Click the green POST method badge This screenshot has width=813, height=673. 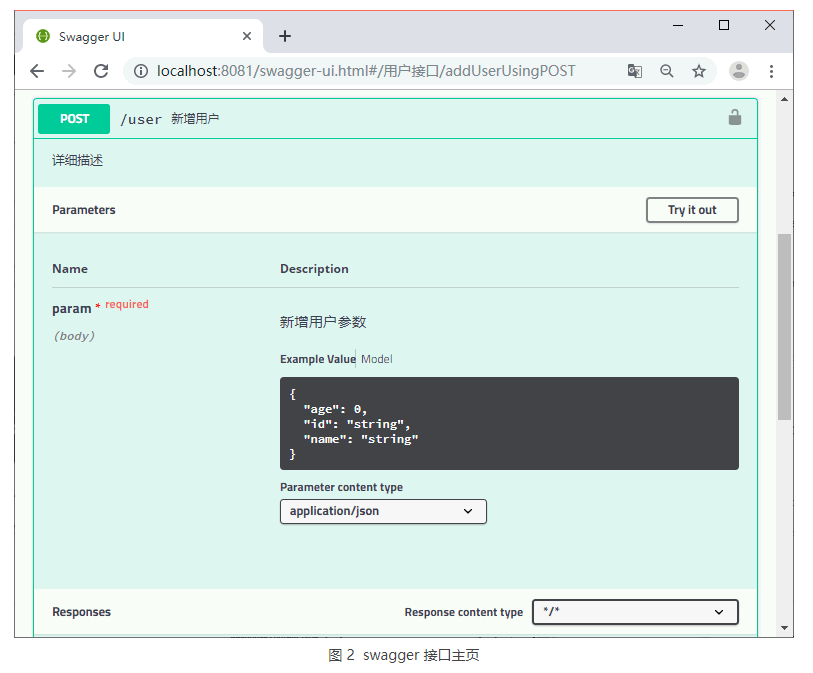point(74,119)
